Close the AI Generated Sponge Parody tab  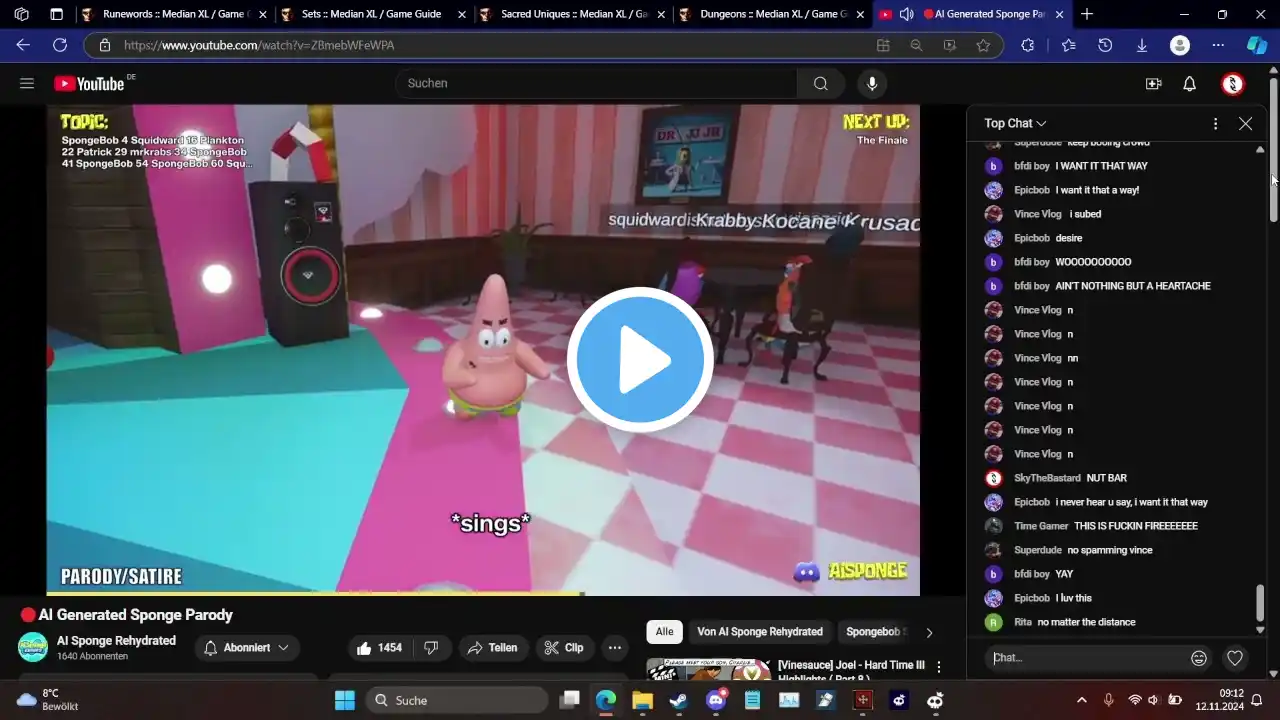pos(1059,14)
